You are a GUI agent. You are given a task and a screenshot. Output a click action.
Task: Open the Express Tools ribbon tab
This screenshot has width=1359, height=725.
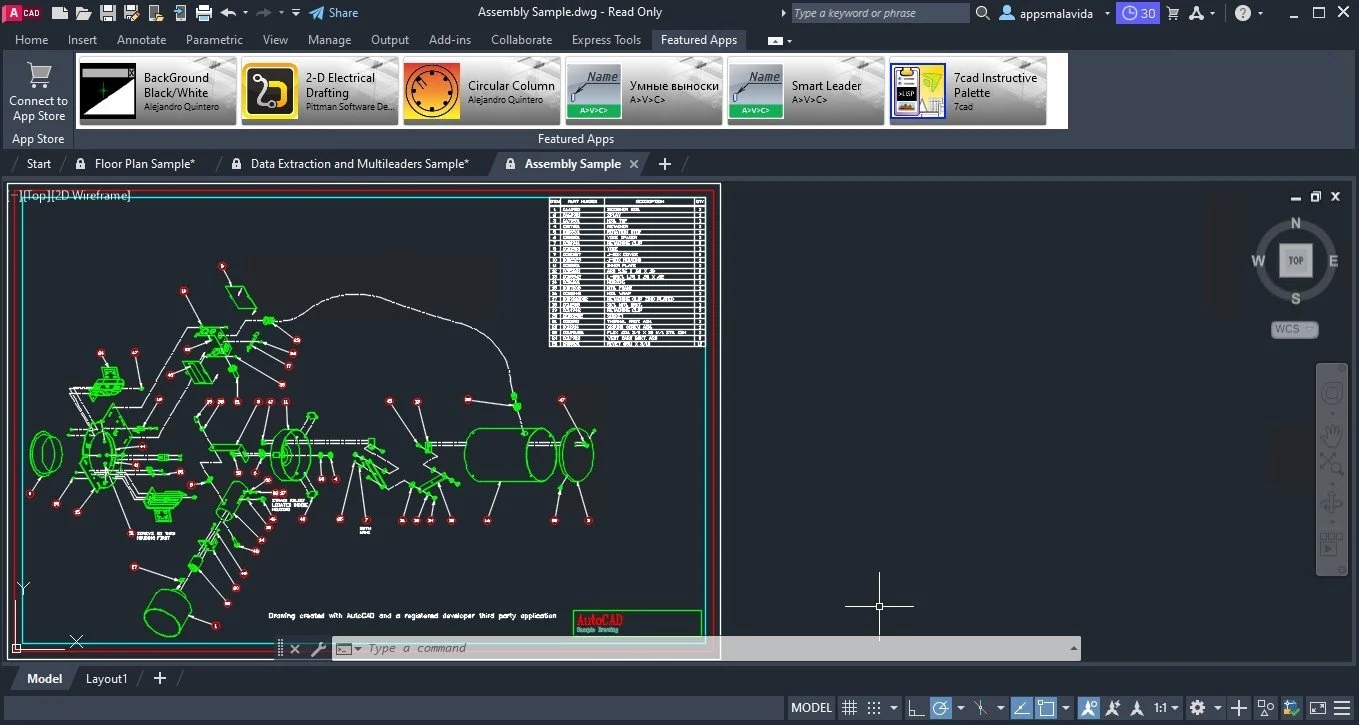606,40
